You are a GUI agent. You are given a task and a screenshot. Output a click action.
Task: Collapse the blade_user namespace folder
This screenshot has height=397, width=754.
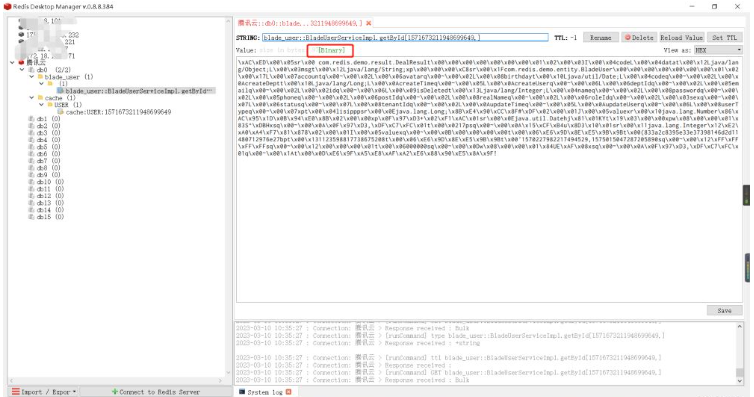32,77
